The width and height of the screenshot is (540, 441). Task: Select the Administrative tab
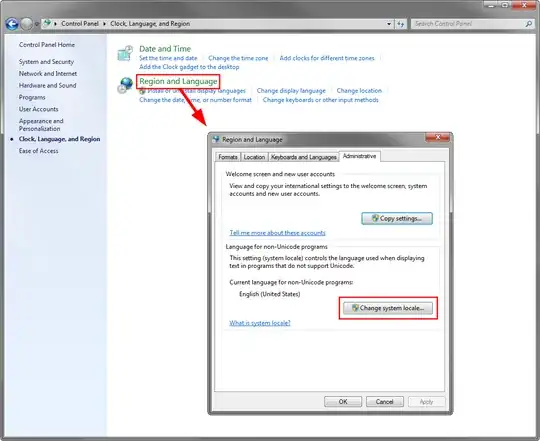coord(360,156)
